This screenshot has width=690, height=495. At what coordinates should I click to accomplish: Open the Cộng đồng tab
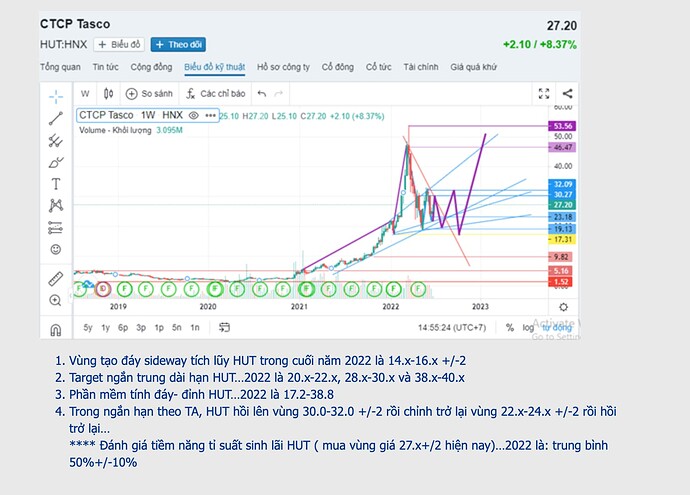(x=151, y=67)
